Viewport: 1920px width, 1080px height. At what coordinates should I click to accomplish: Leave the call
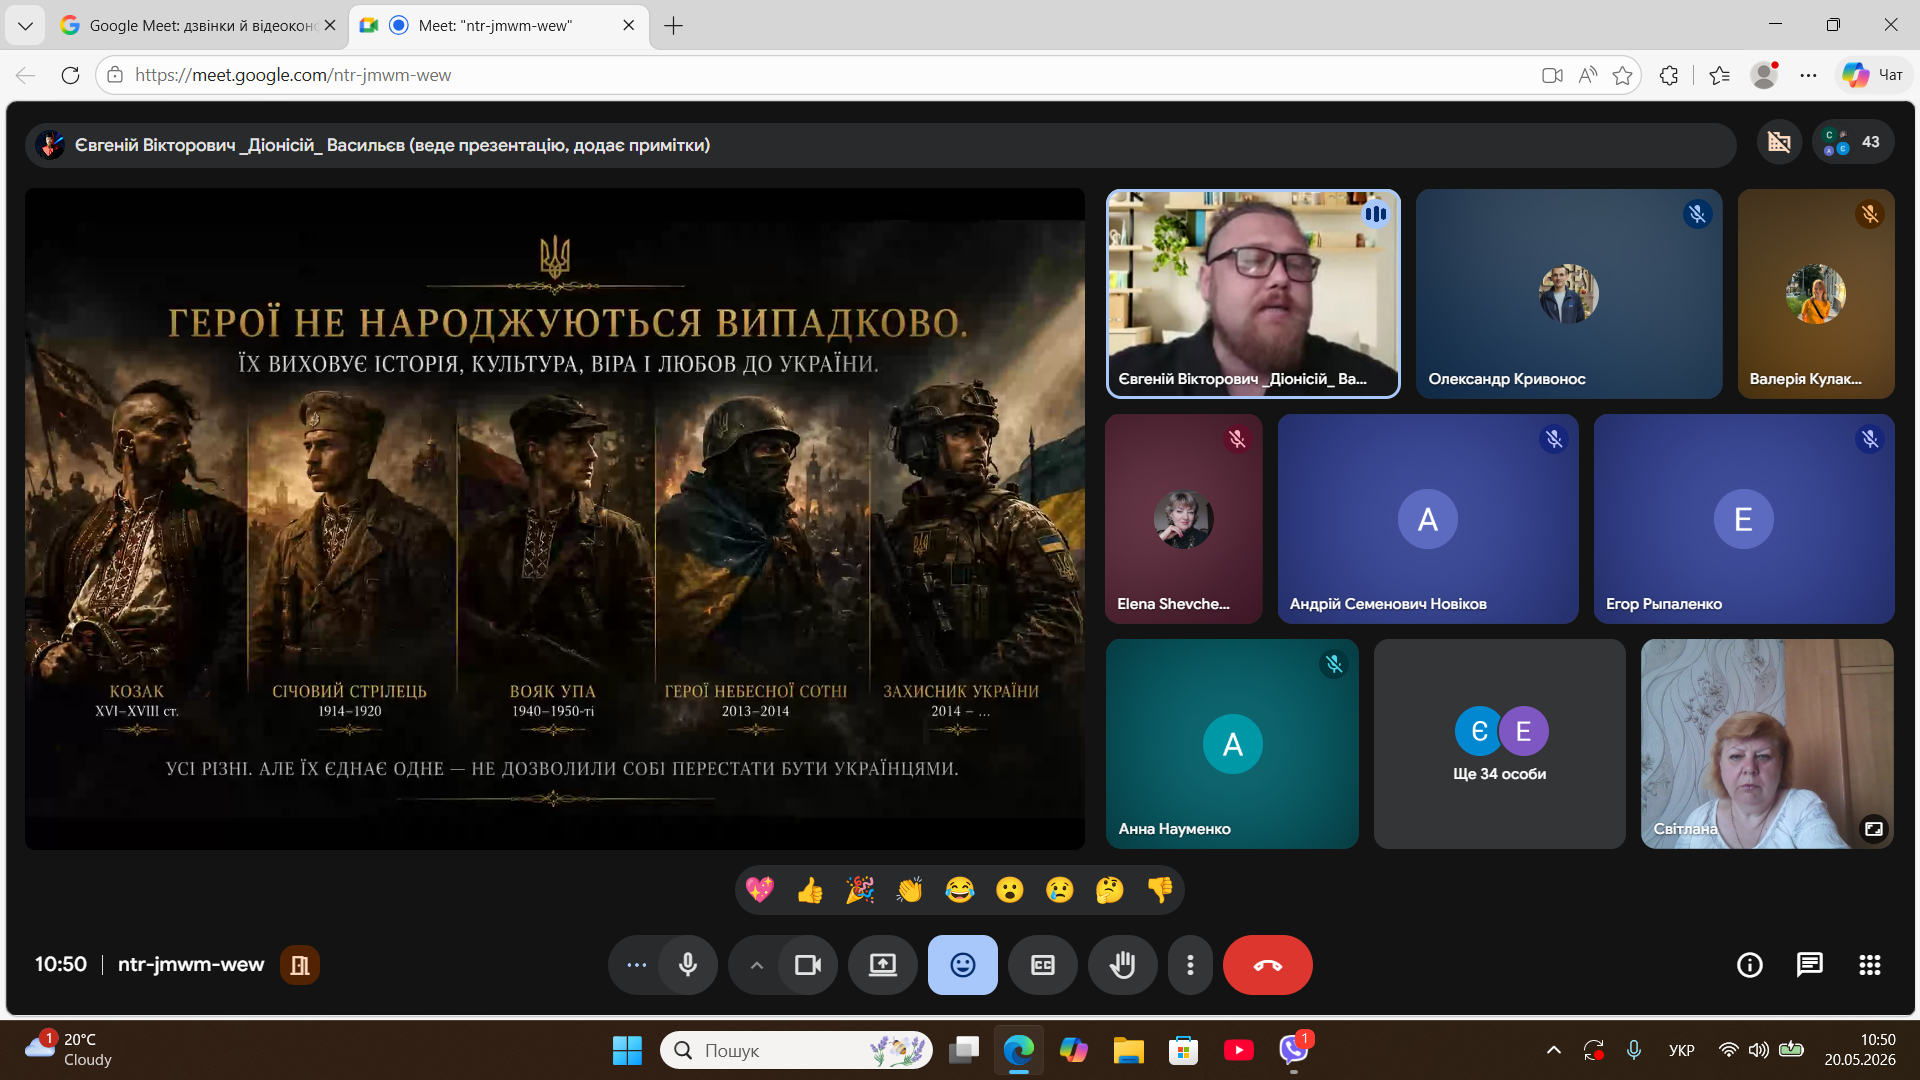1268,965
